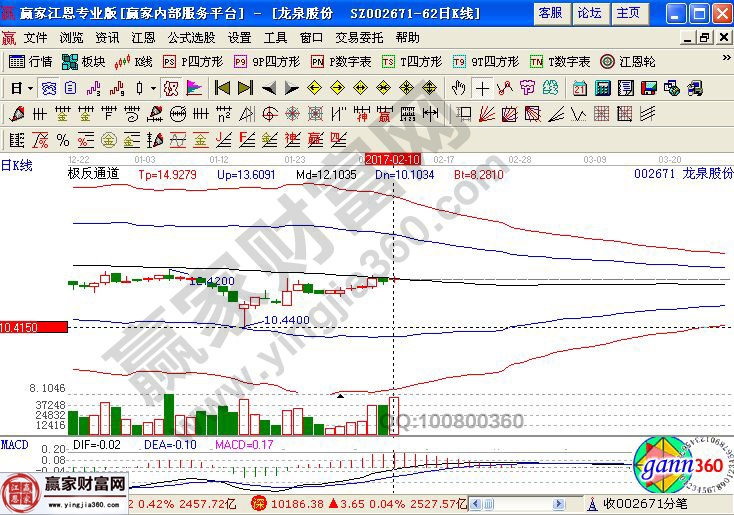The width and height of the screenshot is (734, 515).
Task: Click the calculator icon
Action: [602, 88]
